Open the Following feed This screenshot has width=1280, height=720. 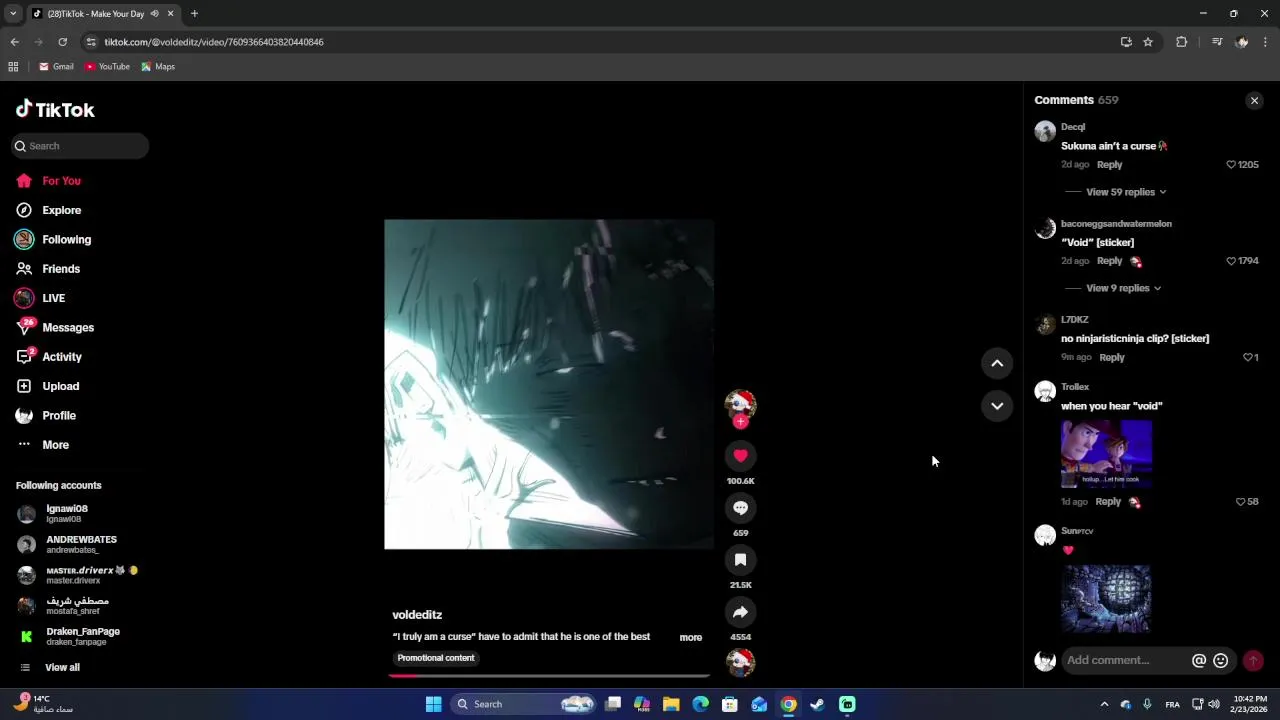click(x=66, y=240)
